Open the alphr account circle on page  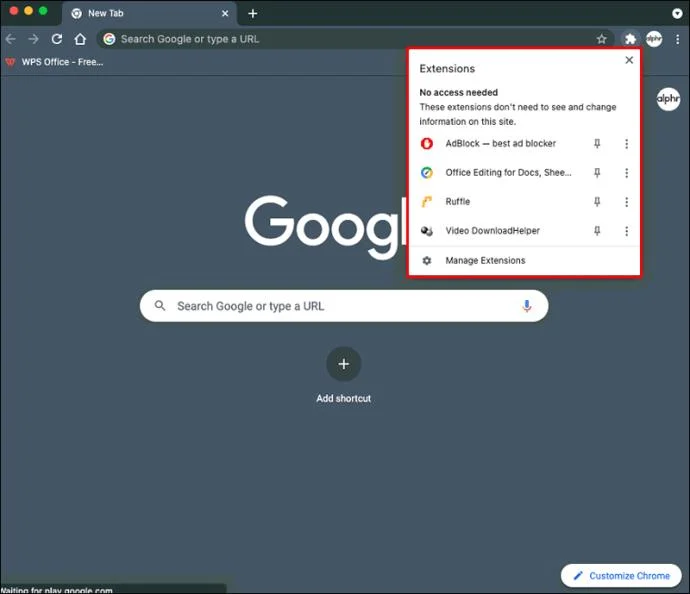tap(668, 99)
